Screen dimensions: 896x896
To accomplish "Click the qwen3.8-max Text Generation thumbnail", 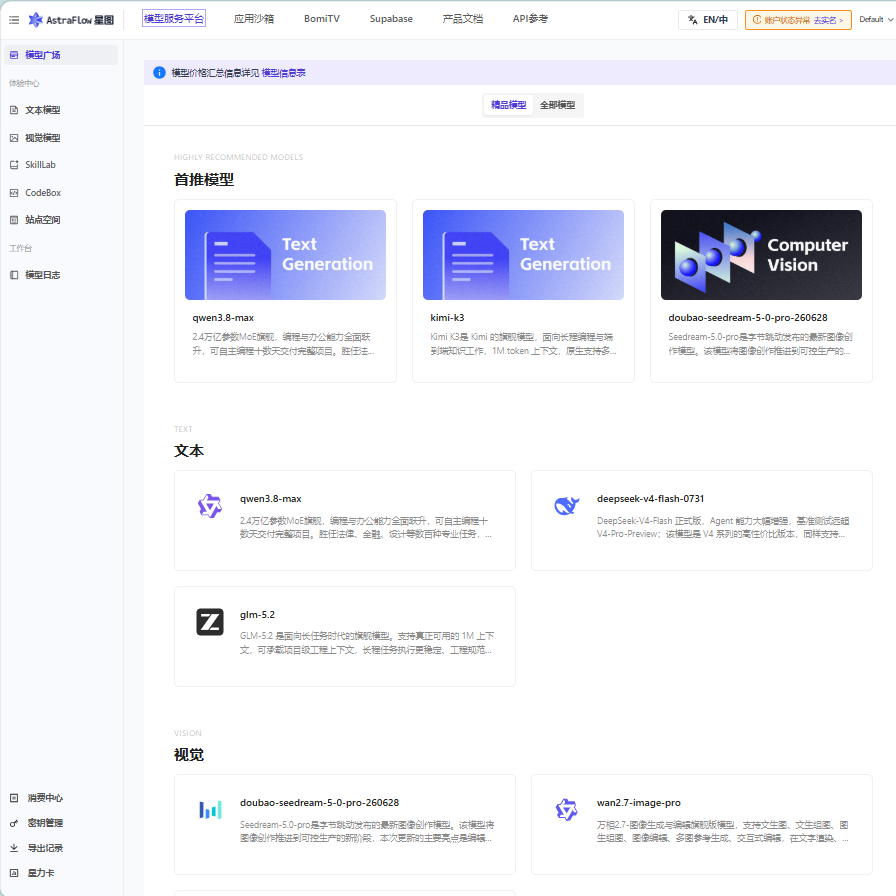I will point(285,255).
